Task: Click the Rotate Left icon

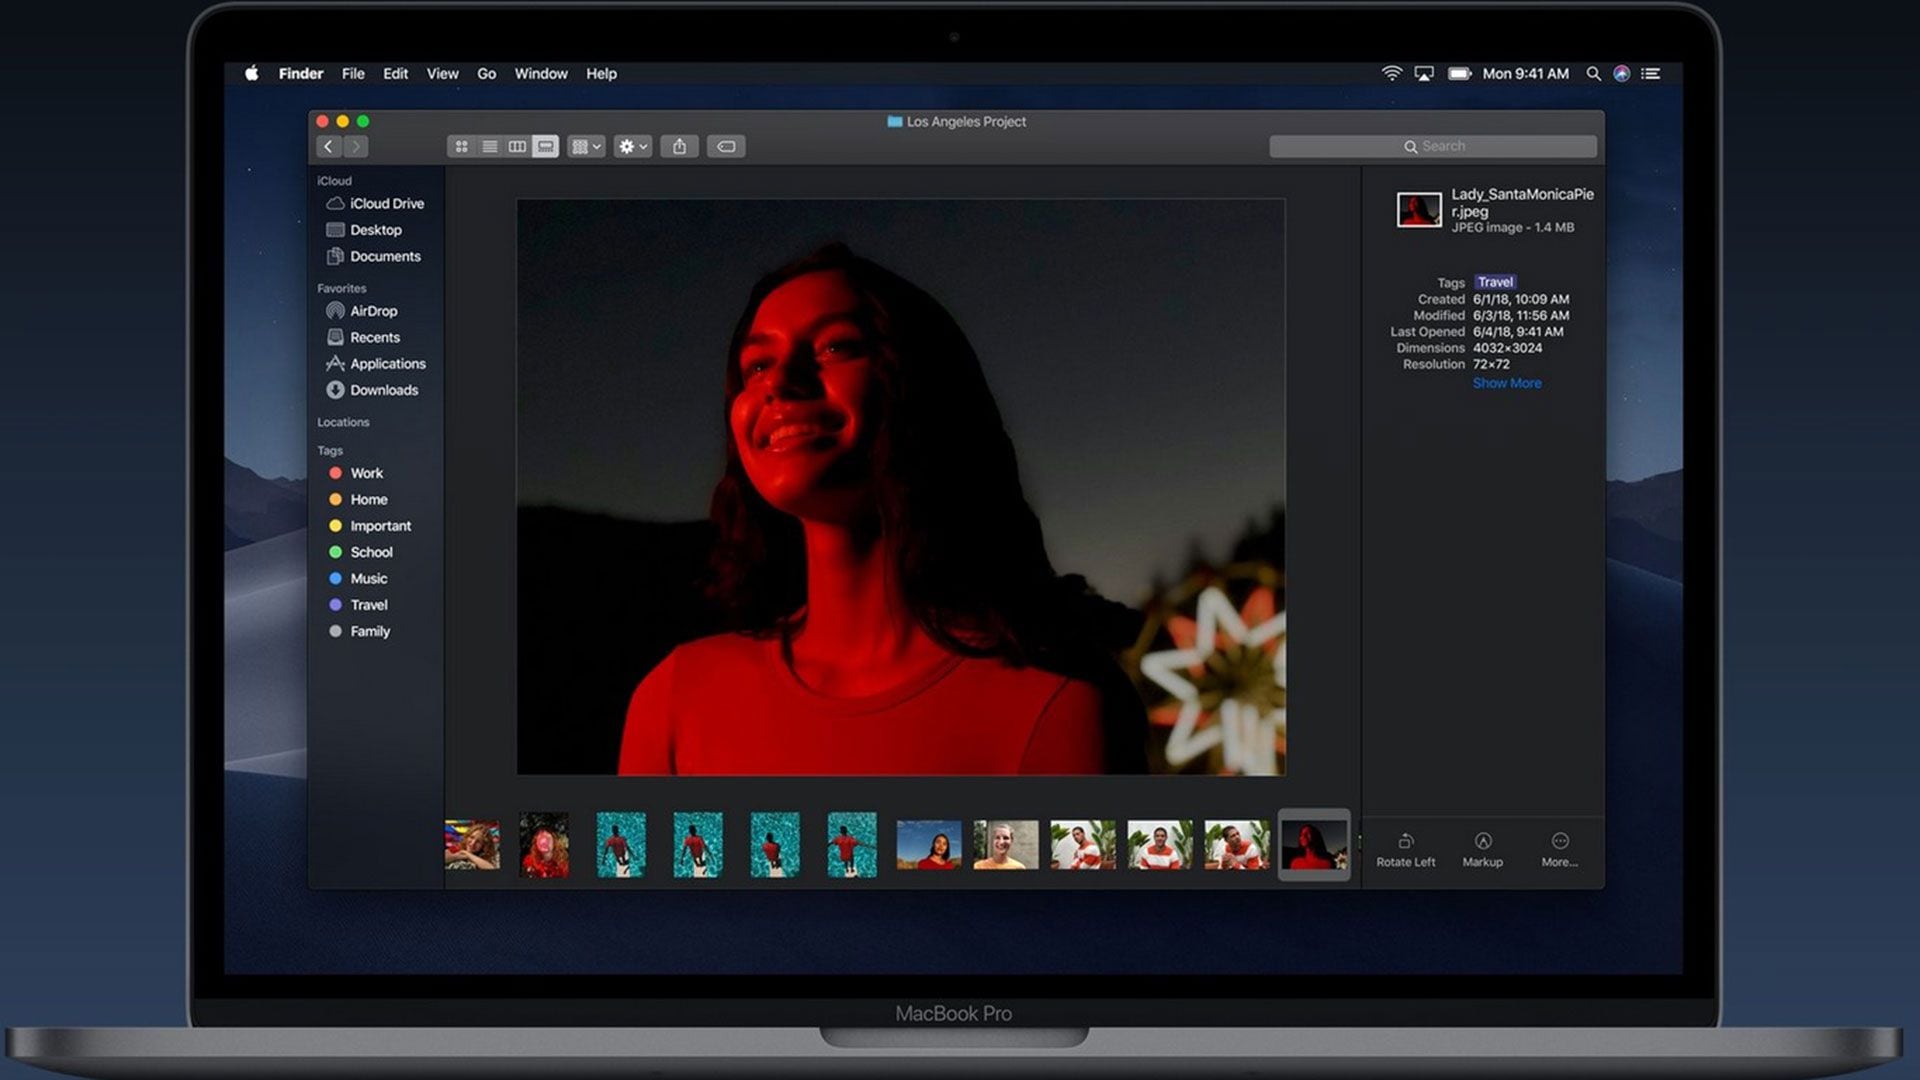Action: tap(1405, 842)
